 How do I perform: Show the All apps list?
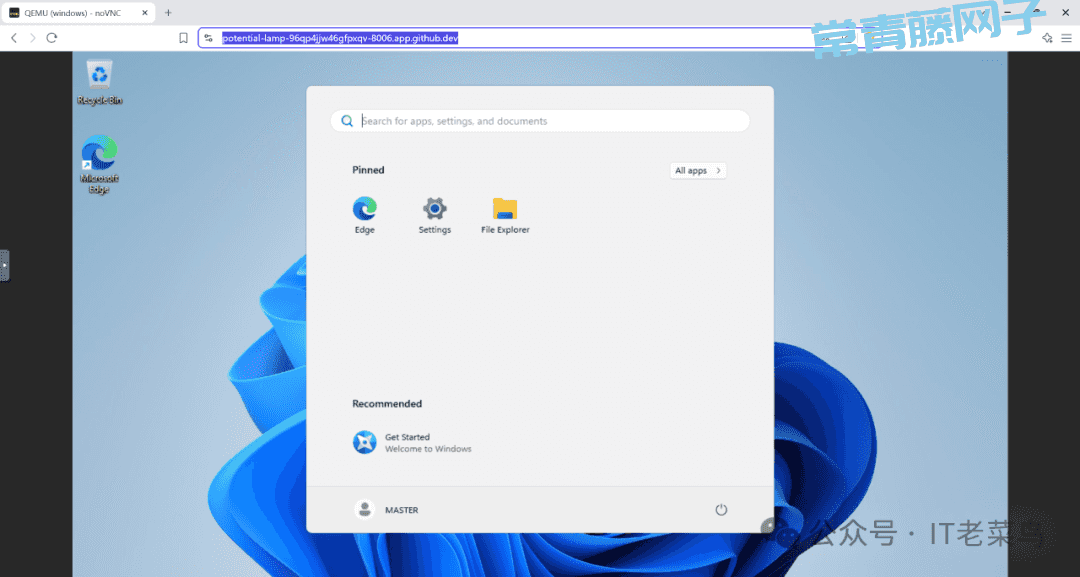click(698, 171)
